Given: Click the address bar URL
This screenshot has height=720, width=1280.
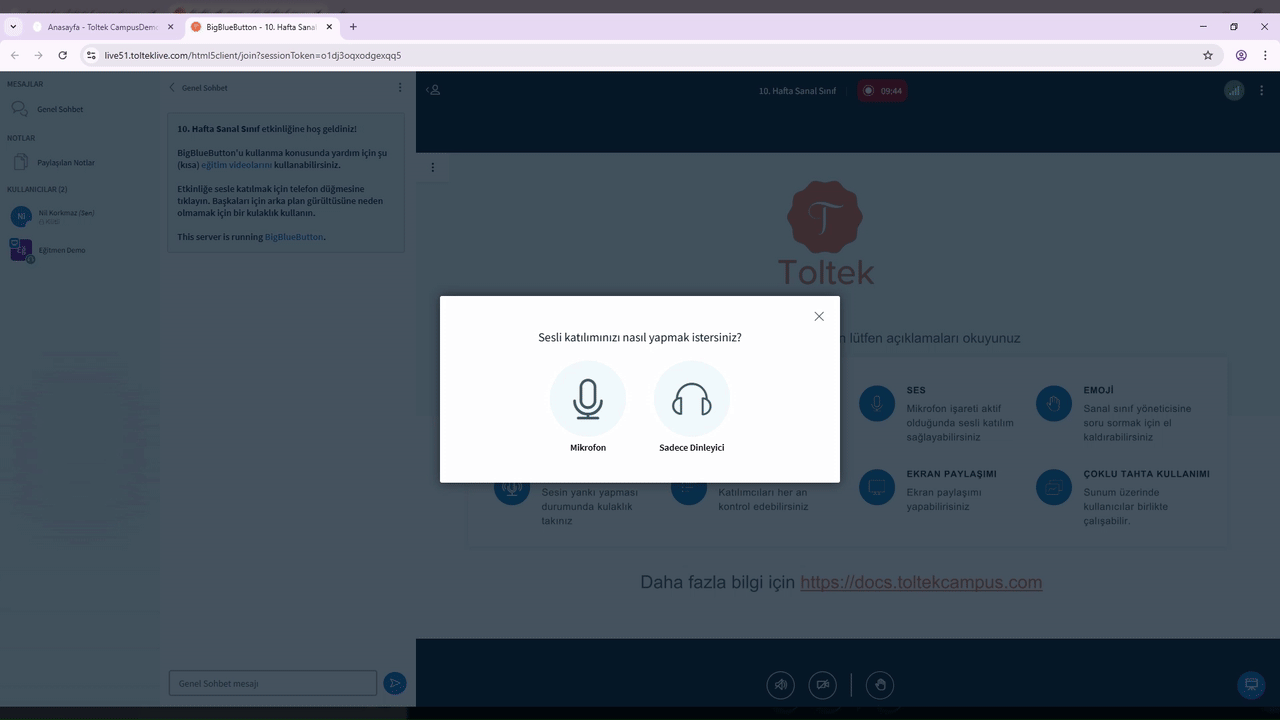Looking at the screenshot, I should 253,55.
